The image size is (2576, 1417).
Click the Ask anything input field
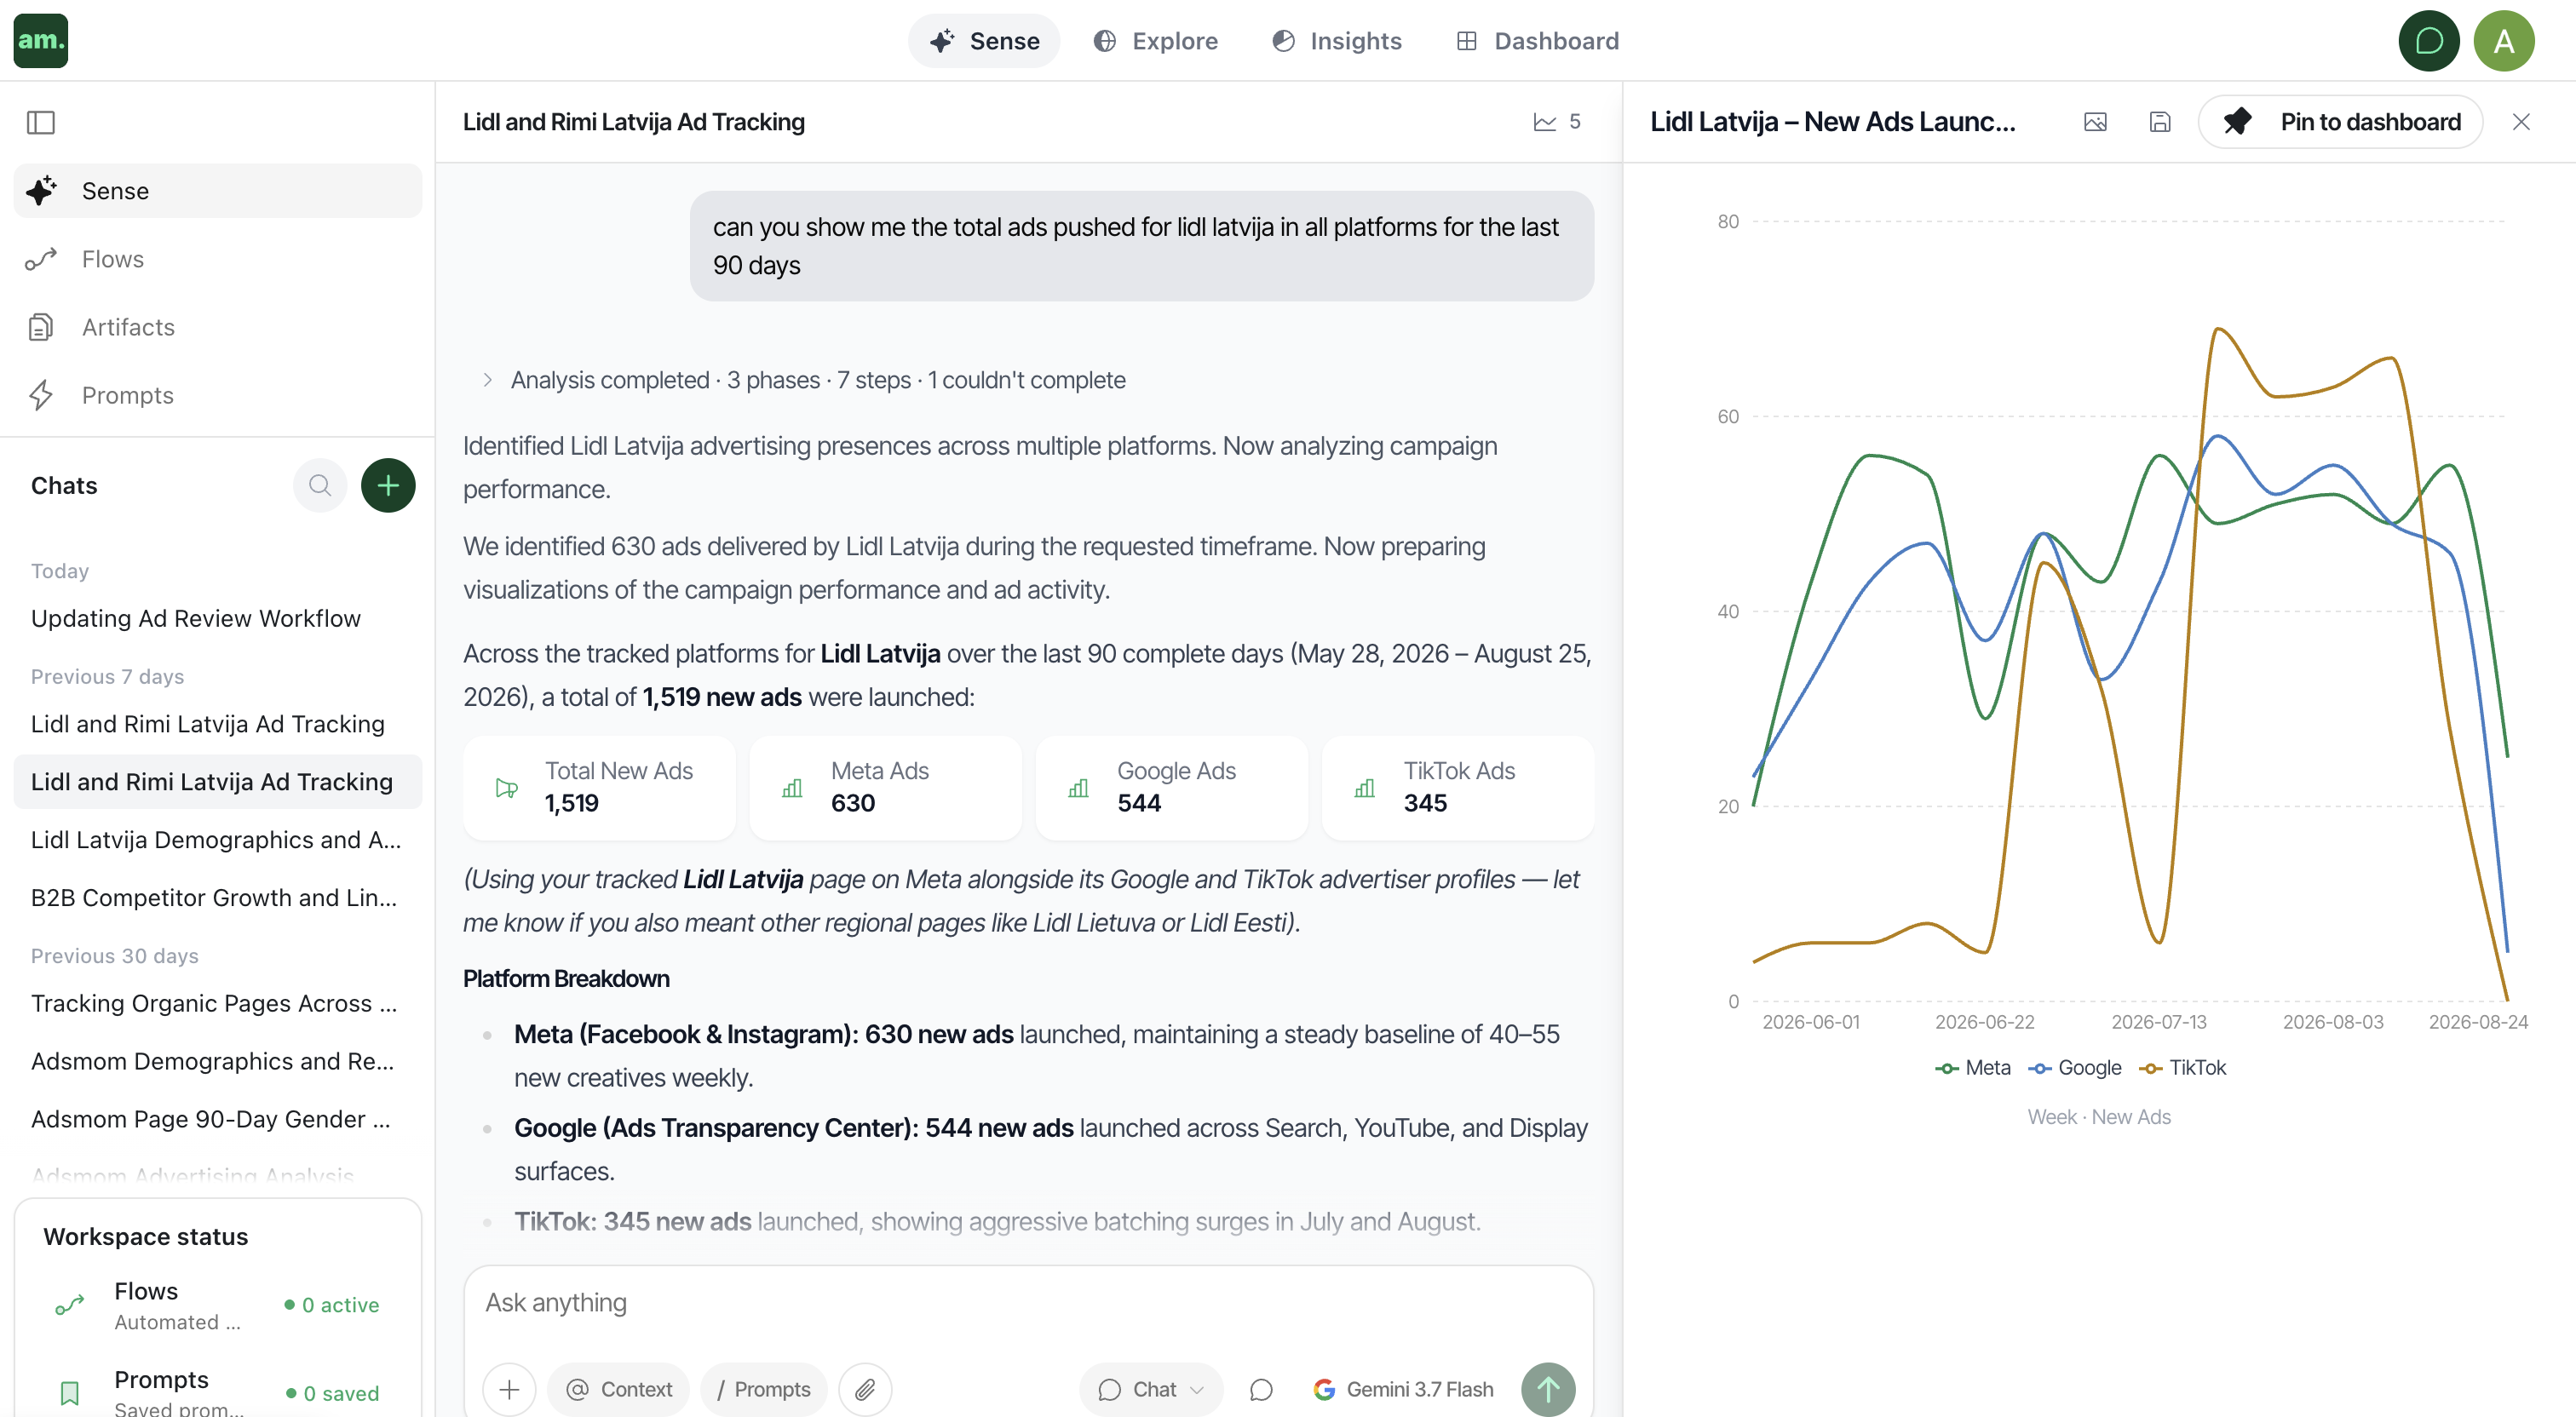tap(1029, 1303)
